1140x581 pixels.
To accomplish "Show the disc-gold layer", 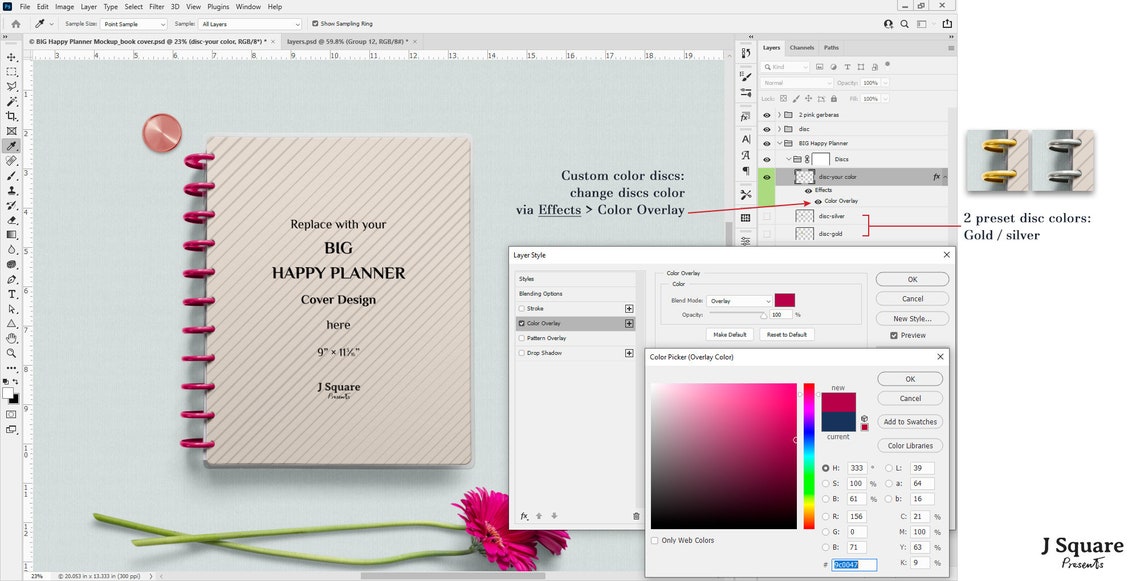I will point(766,234).
